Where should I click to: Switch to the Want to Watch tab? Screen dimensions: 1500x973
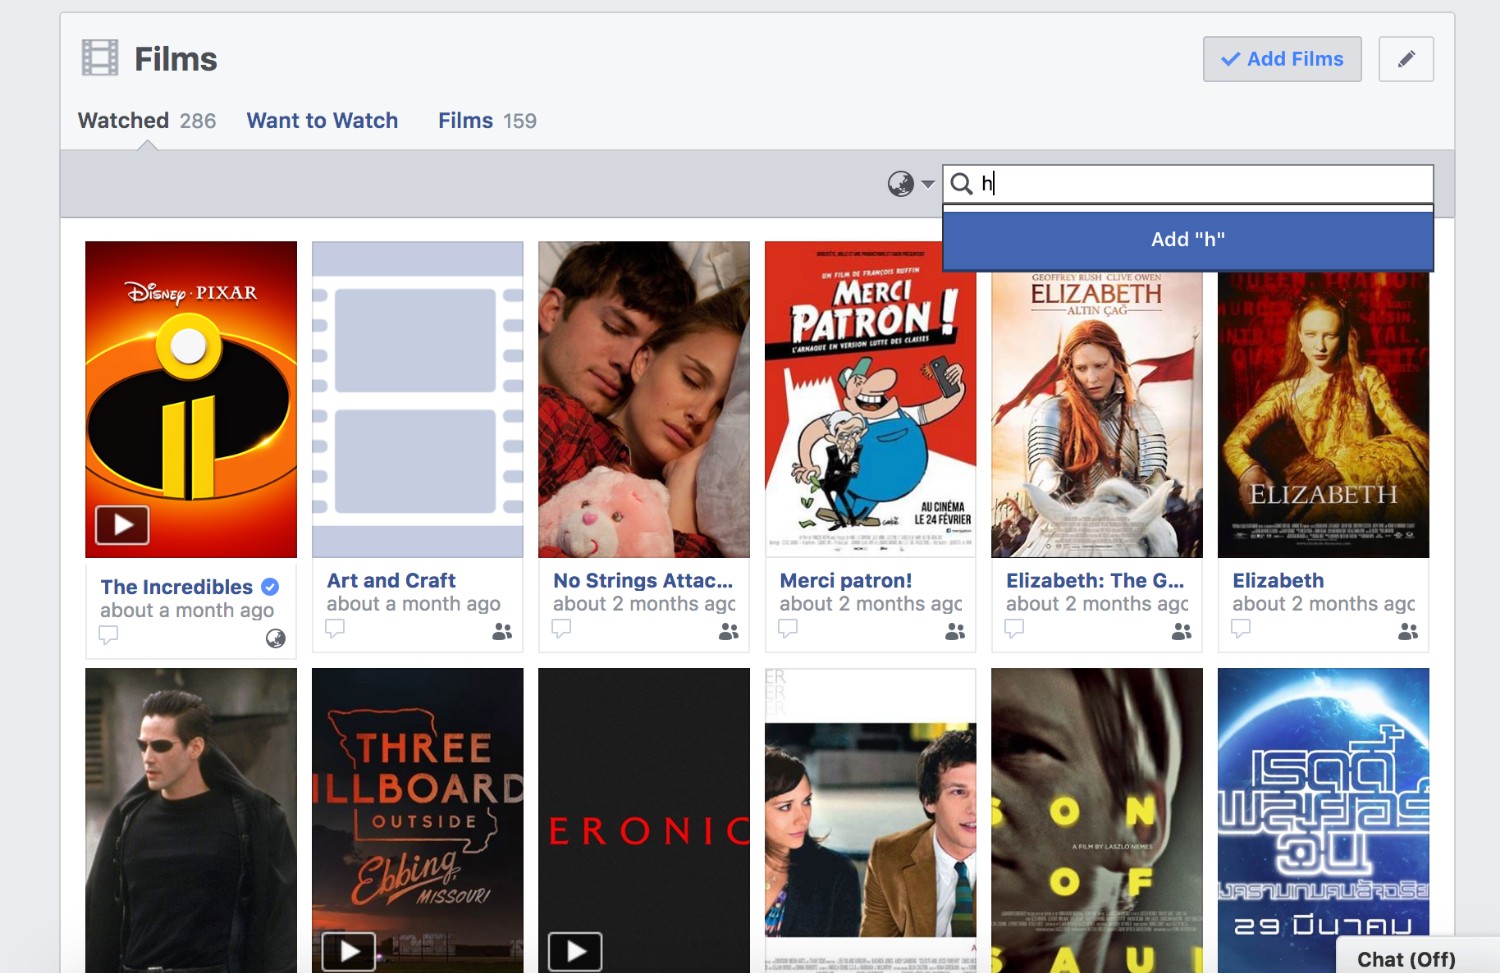pos(322,120)
